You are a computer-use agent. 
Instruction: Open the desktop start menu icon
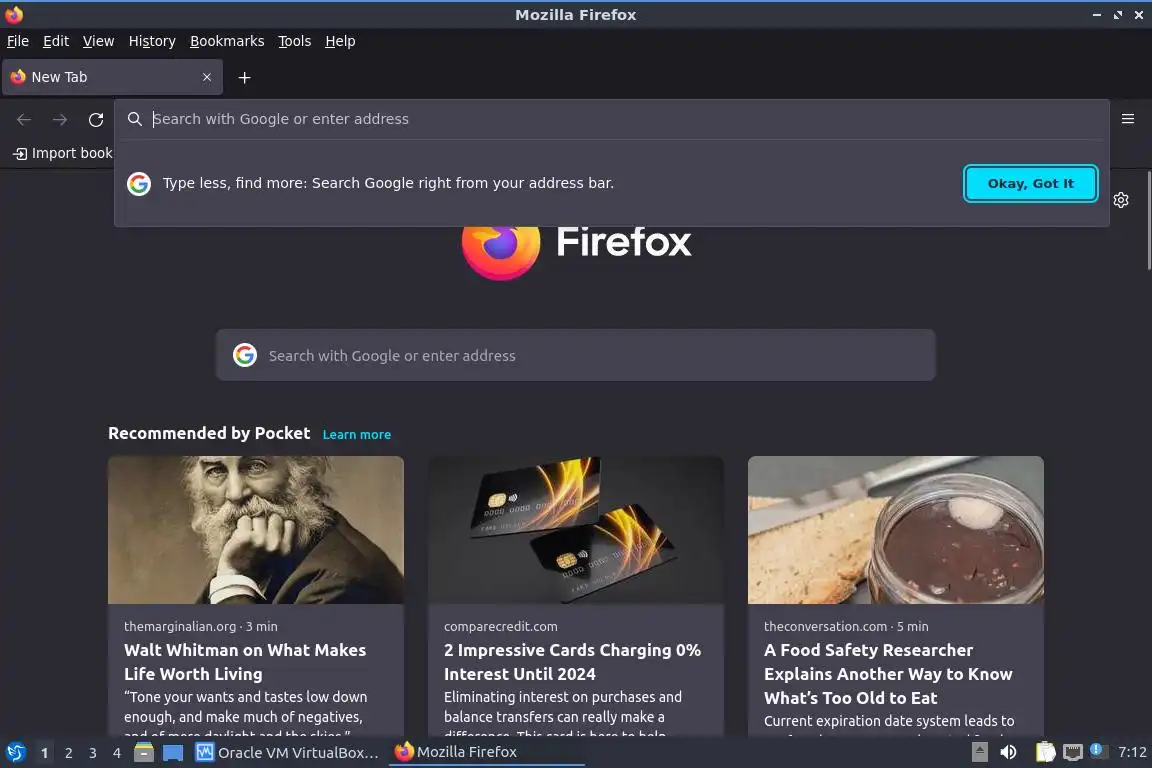pyautogui.click(x=15, y=753)
